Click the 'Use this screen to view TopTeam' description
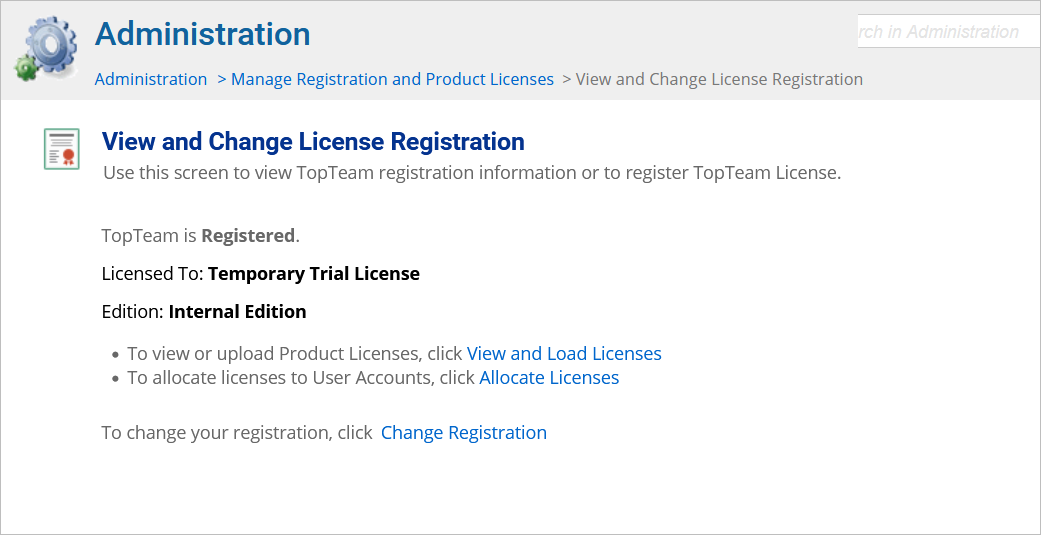1041x535 pixels. tap(472, 173)
